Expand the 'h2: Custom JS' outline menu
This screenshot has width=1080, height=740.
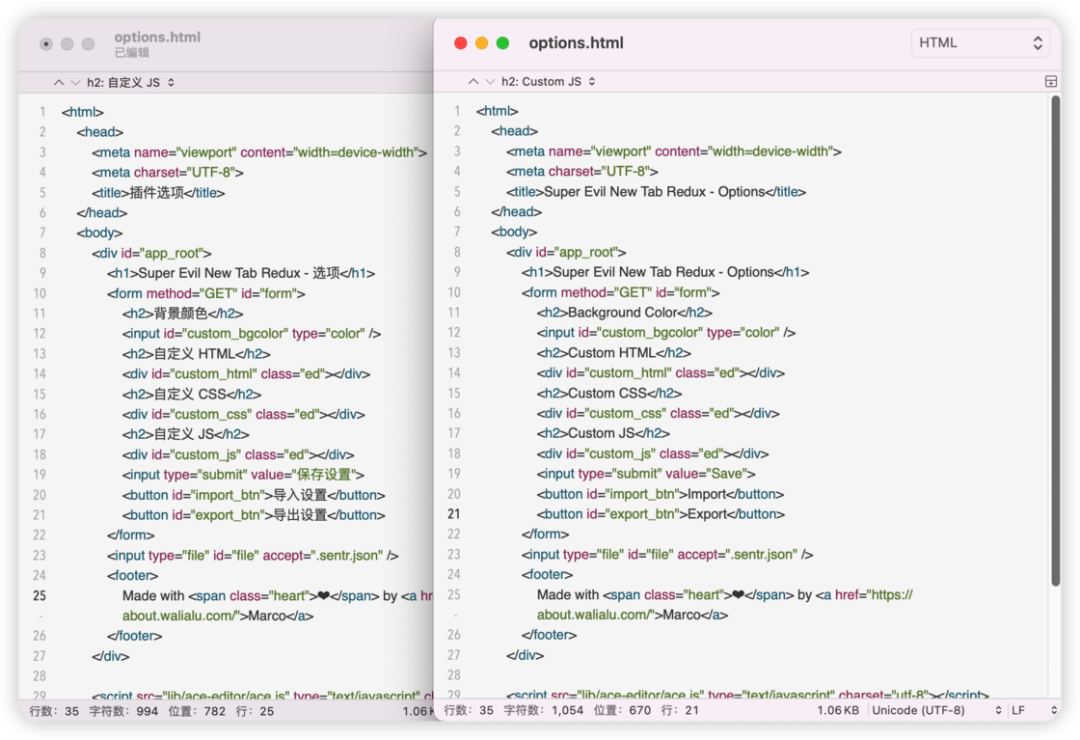point(548,81)
